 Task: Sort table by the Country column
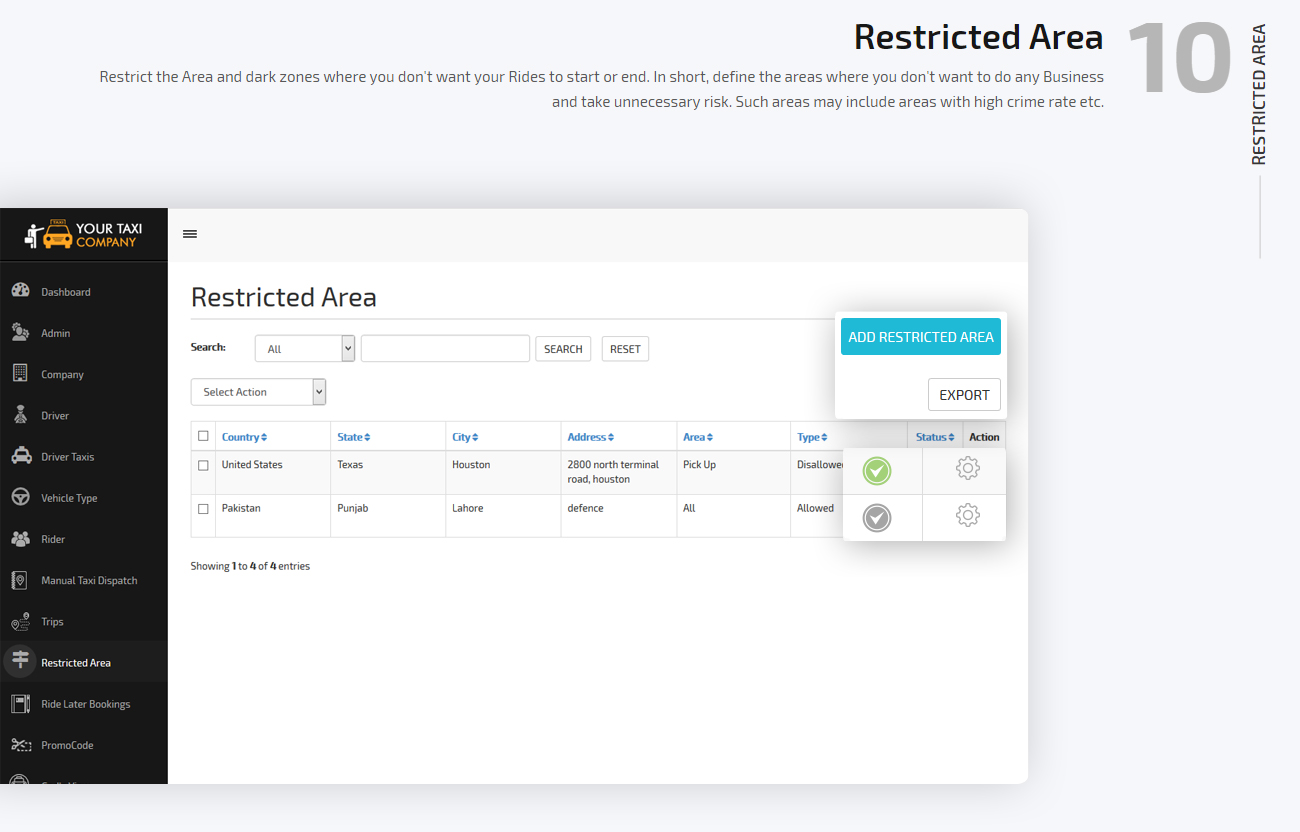[x=245, y=436]
